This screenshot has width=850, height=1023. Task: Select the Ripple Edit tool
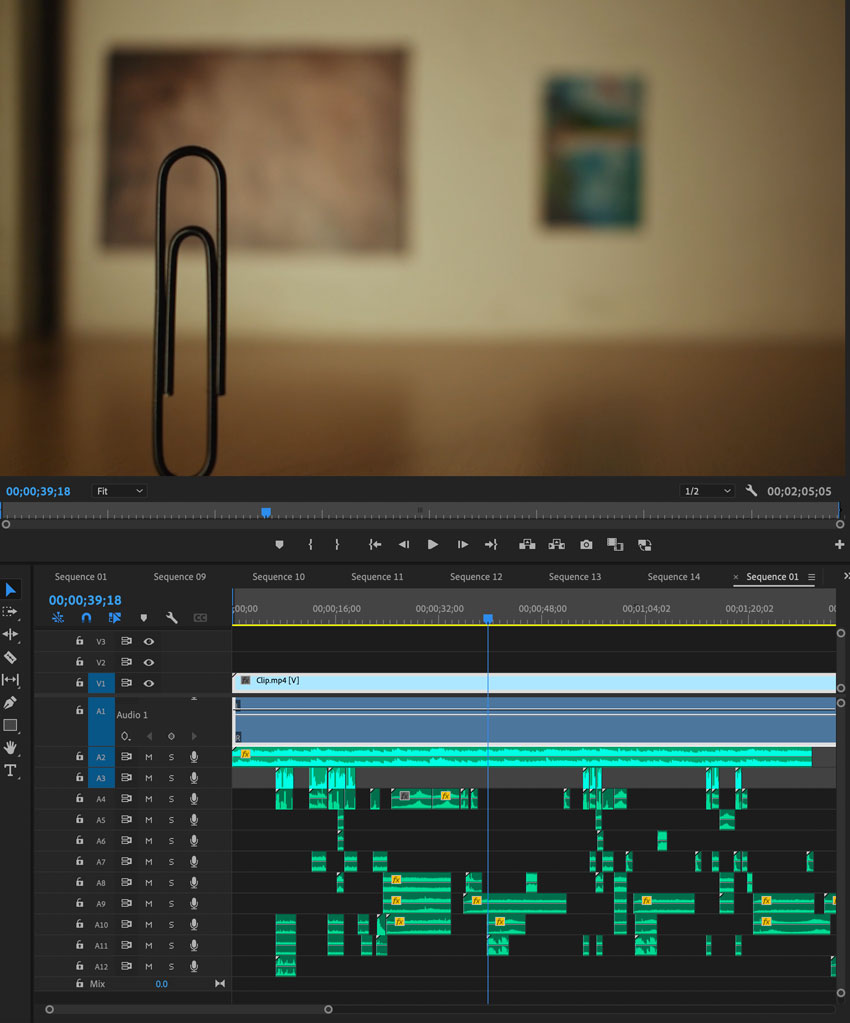pos(11,634)
